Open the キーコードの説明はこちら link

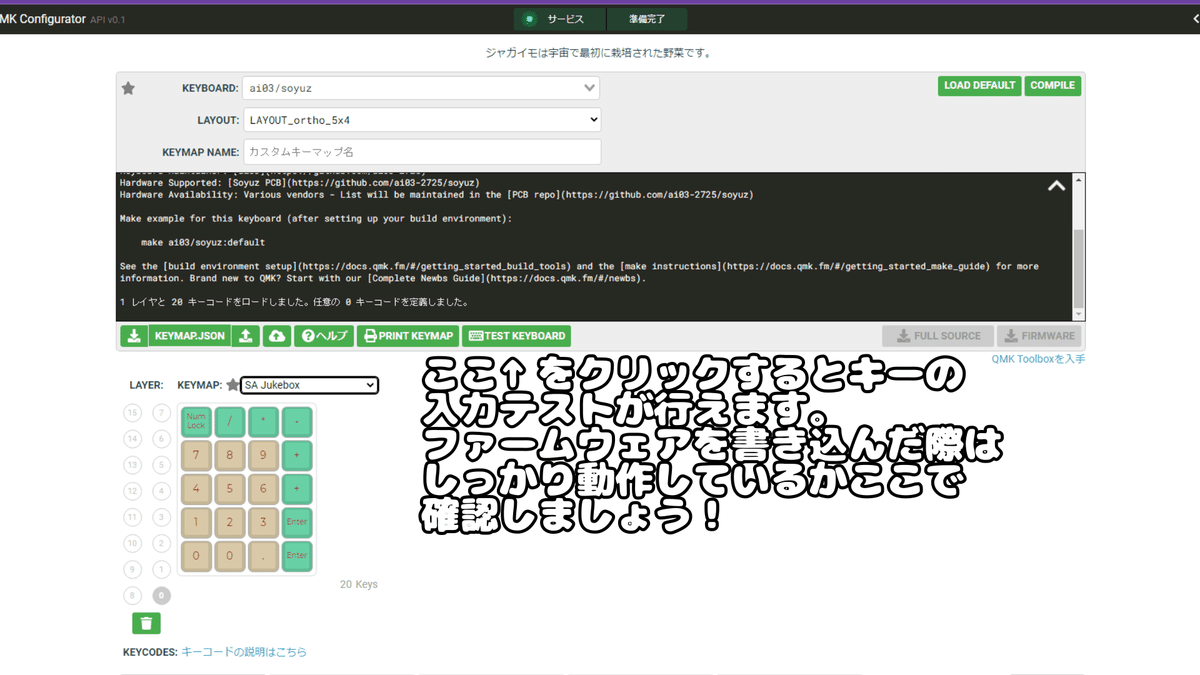[244, 652]
